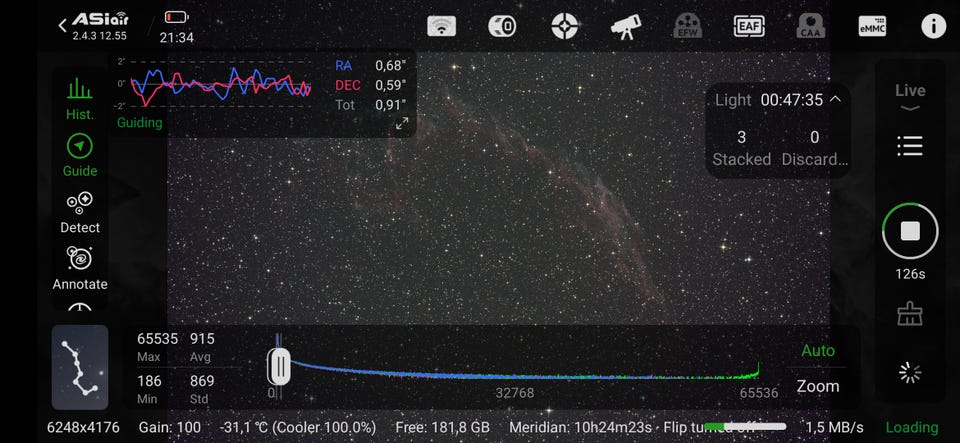Open the sky atlas constellation thumbnail

pos(80,367)
